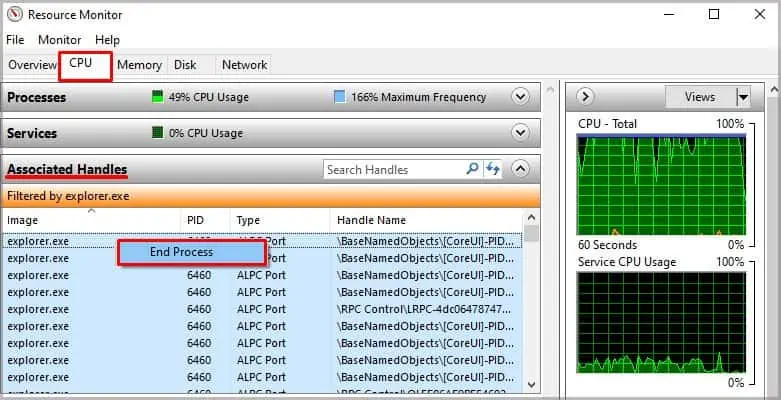781x400 pixels.
Task: Click the handles list scrollbar thumb
Action: click(x=531, y=234)
